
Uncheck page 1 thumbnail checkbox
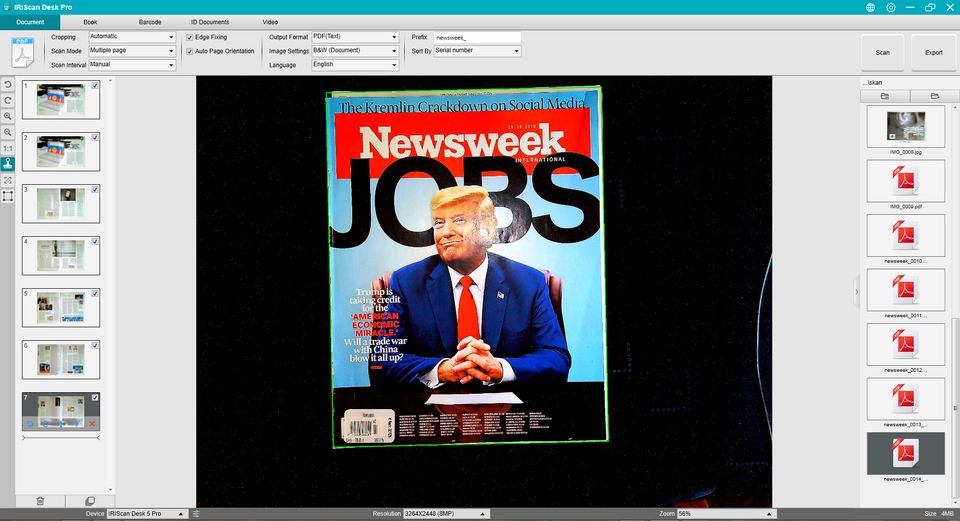(95, 86)
